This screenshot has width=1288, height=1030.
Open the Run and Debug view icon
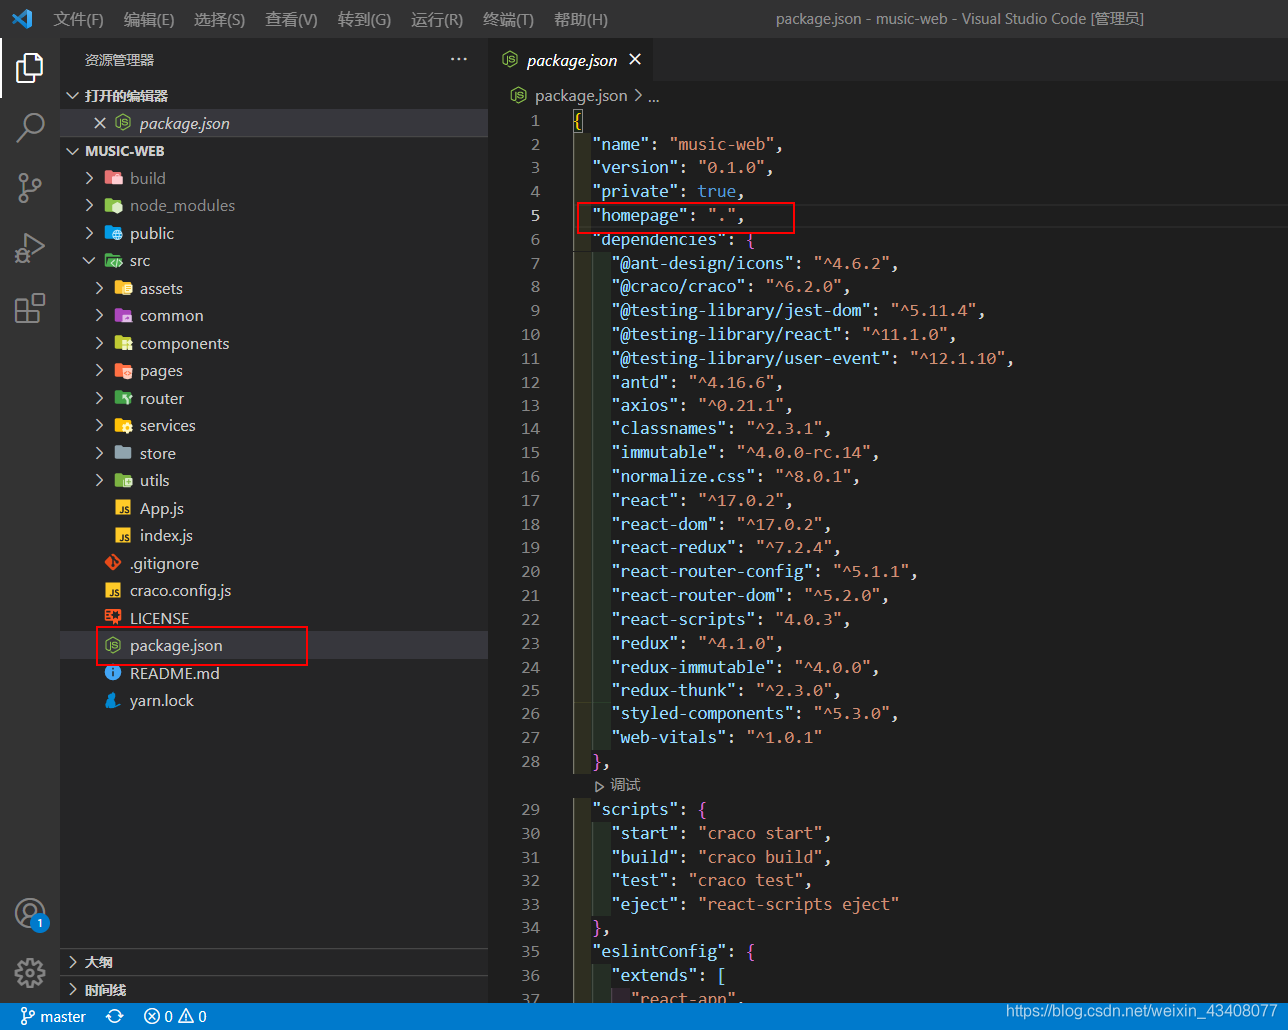tap(30, 247)
